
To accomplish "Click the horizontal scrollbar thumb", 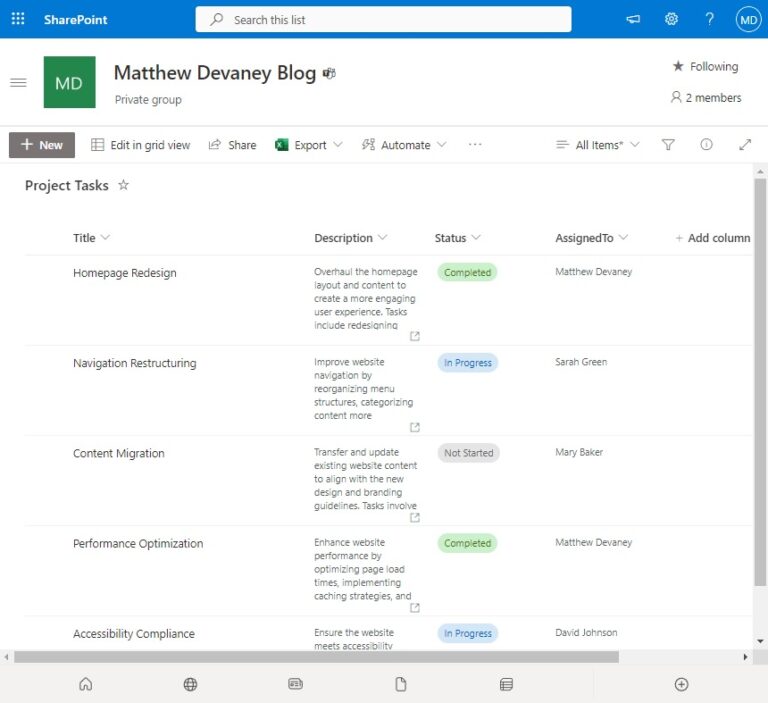I will pos(316,656).
